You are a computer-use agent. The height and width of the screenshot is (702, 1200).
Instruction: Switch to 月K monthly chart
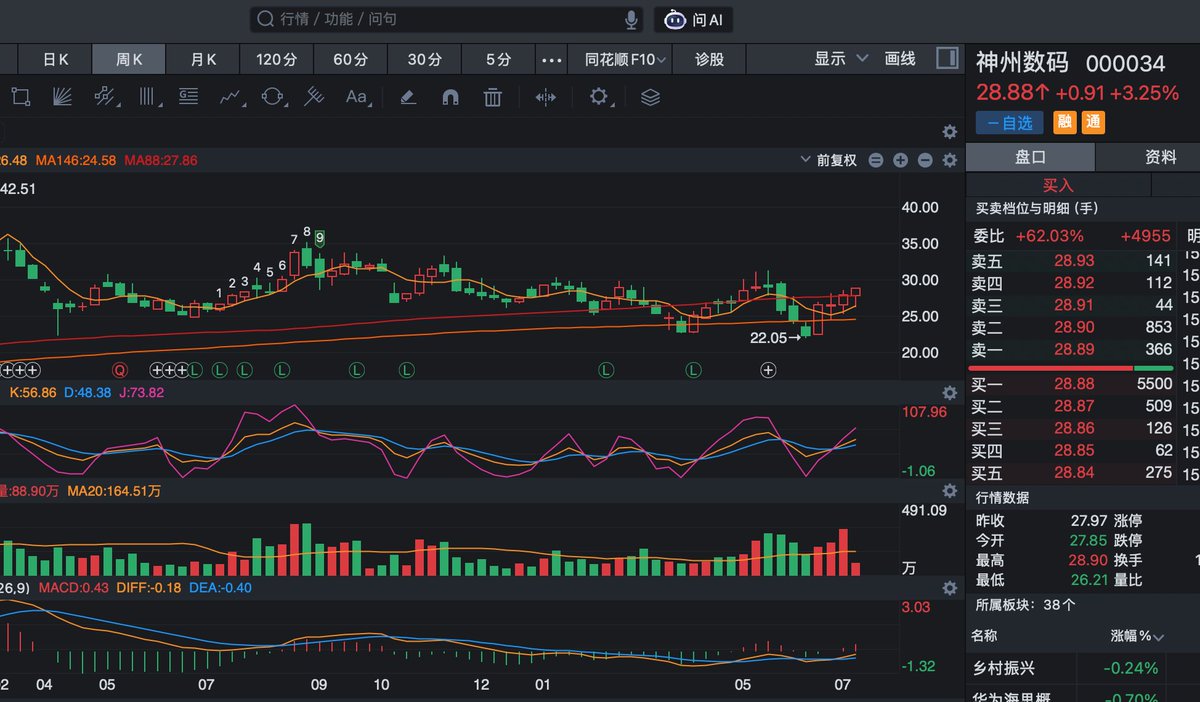tap(203, 59)
